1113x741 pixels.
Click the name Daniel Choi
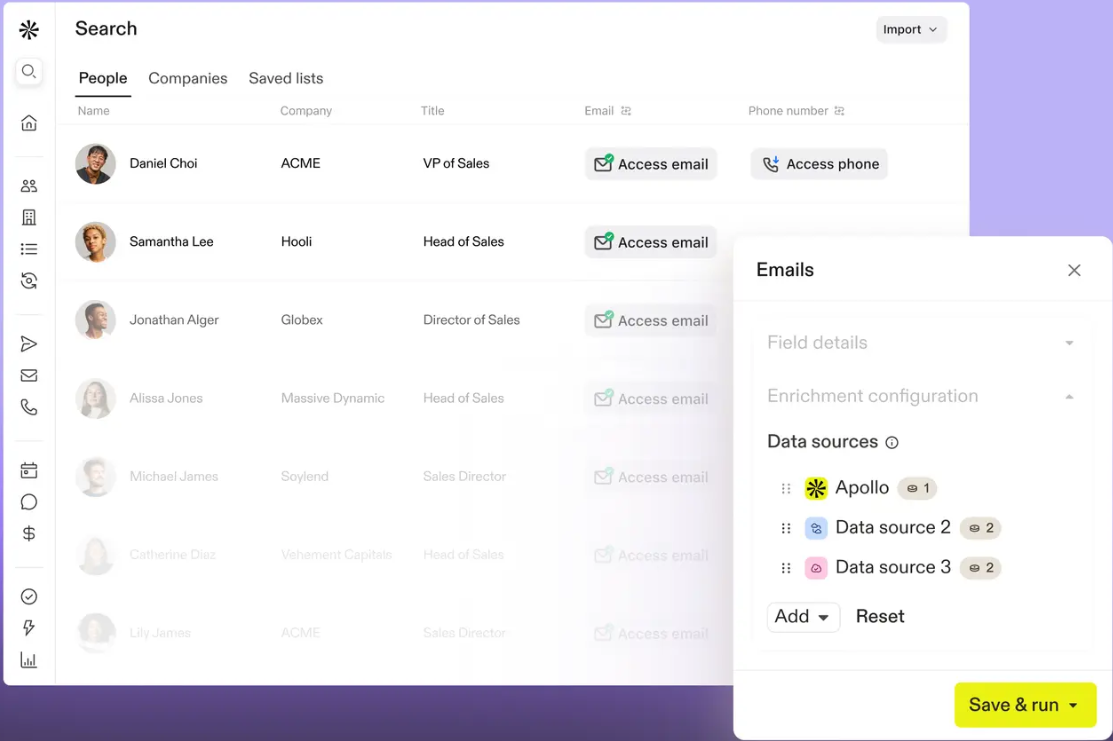coord(163,163)
